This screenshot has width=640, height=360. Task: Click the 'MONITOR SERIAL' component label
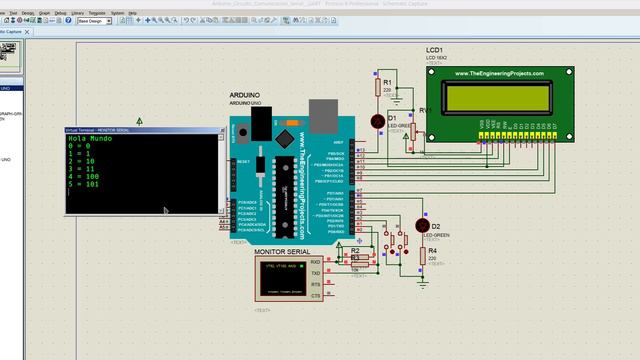click(x=282, y=252)
